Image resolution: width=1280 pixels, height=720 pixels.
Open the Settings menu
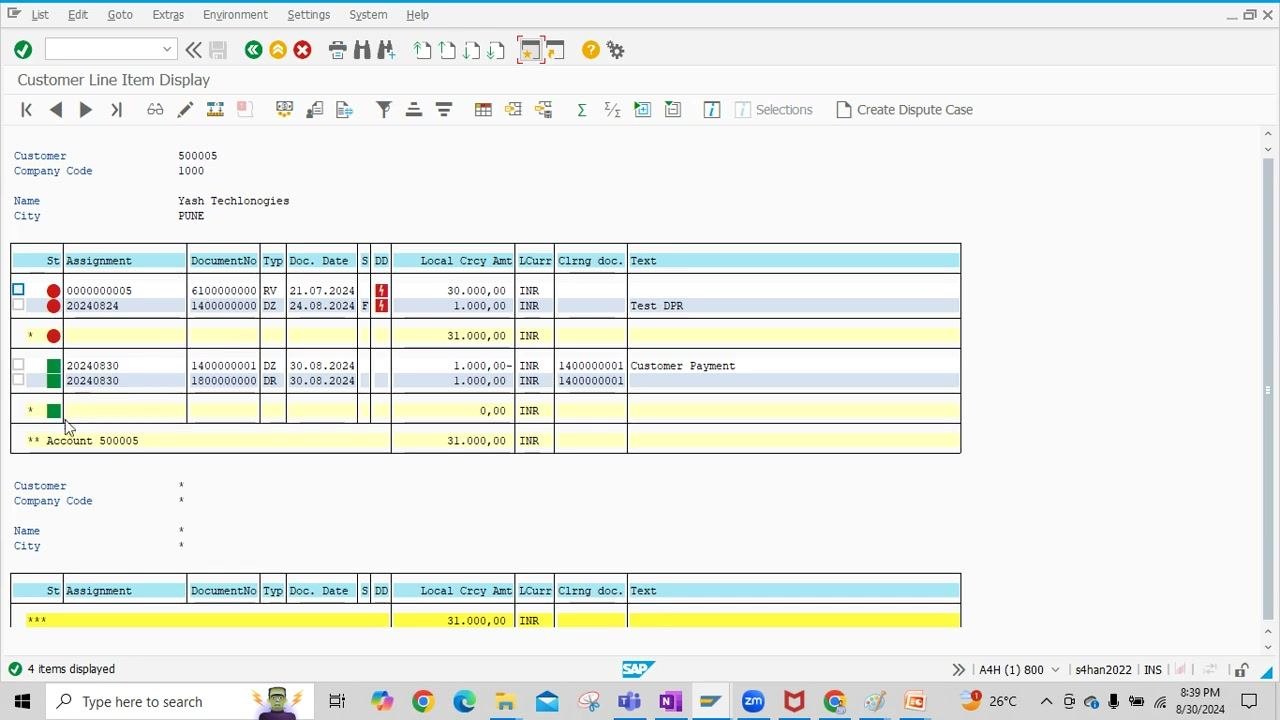[308, 15]
